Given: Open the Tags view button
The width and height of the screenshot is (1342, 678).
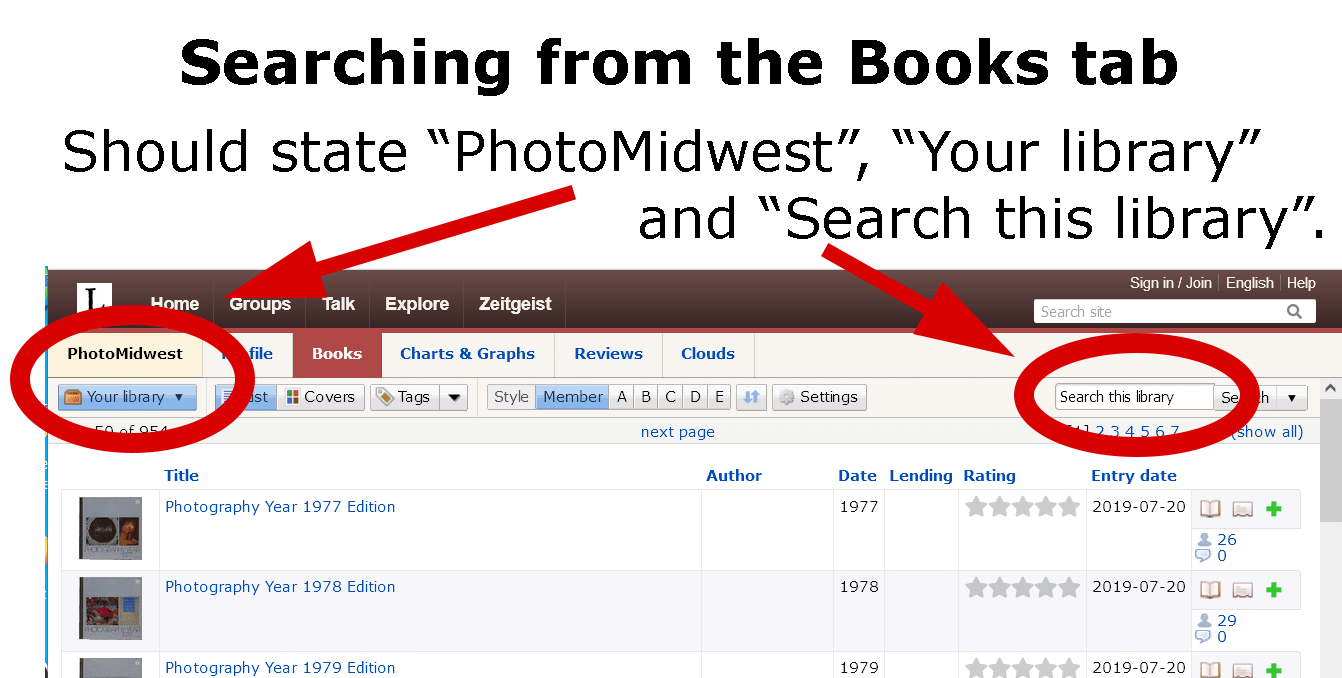Looking at the screenshot, I should coord(403,397).
